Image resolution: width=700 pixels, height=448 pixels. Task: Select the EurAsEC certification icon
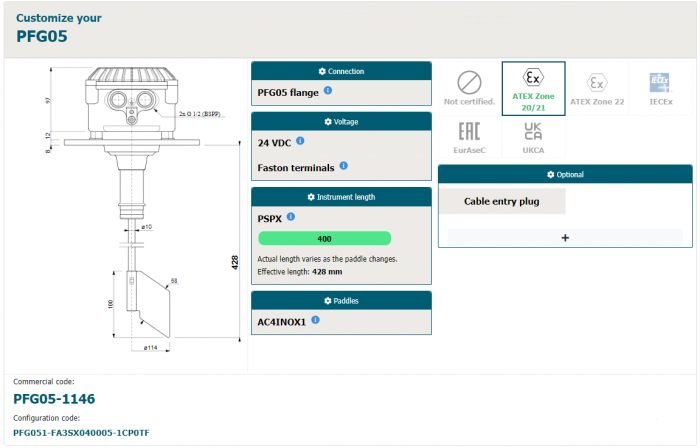click(469, 138)
